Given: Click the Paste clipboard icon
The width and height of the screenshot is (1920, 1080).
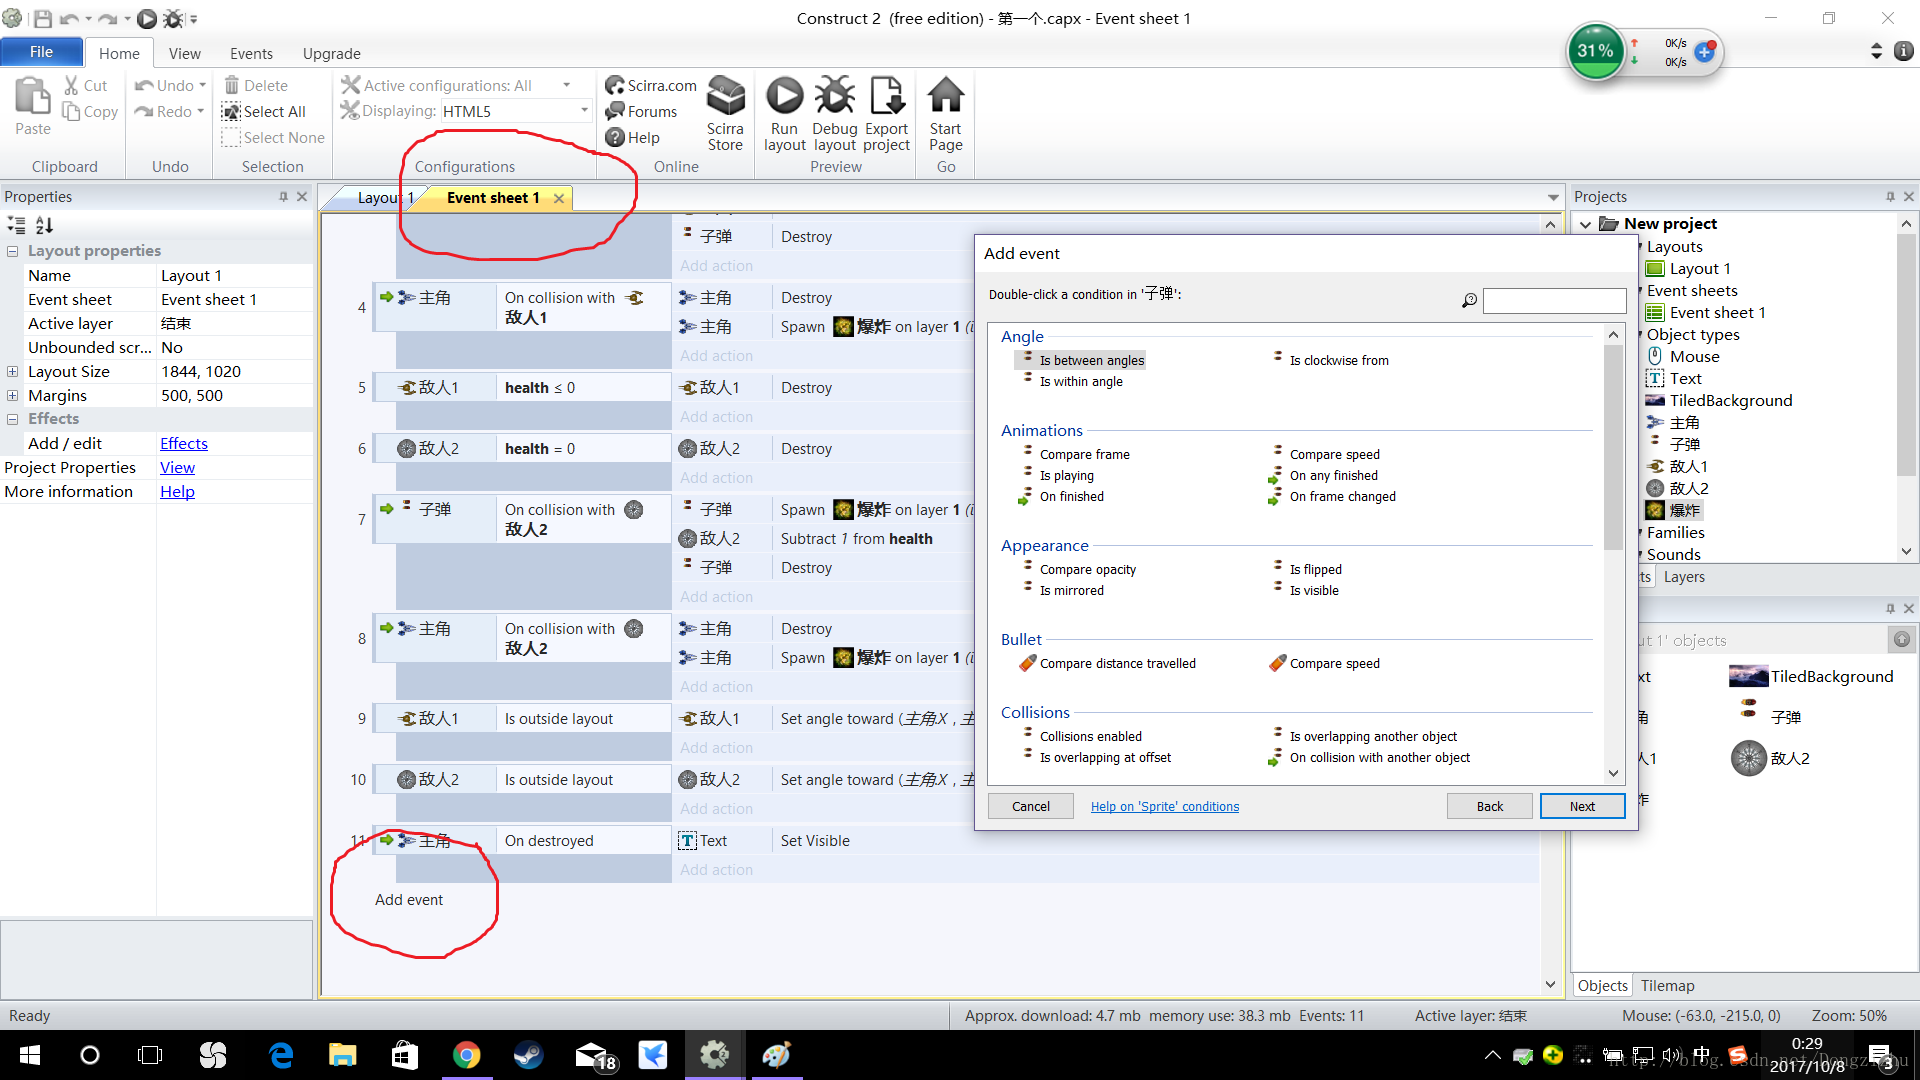Looking at the screenshot, I should (x=32, y=97).
